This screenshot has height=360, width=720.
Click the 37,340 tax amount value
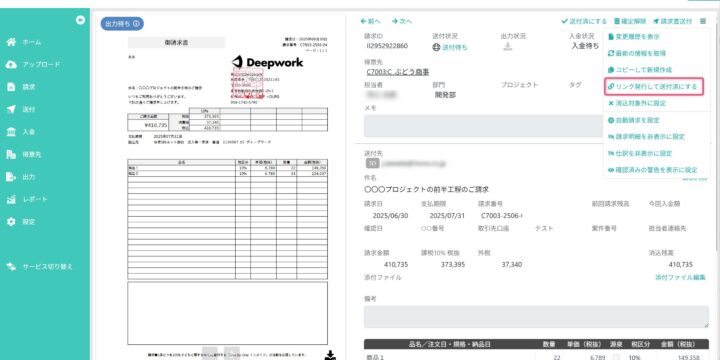512,265
